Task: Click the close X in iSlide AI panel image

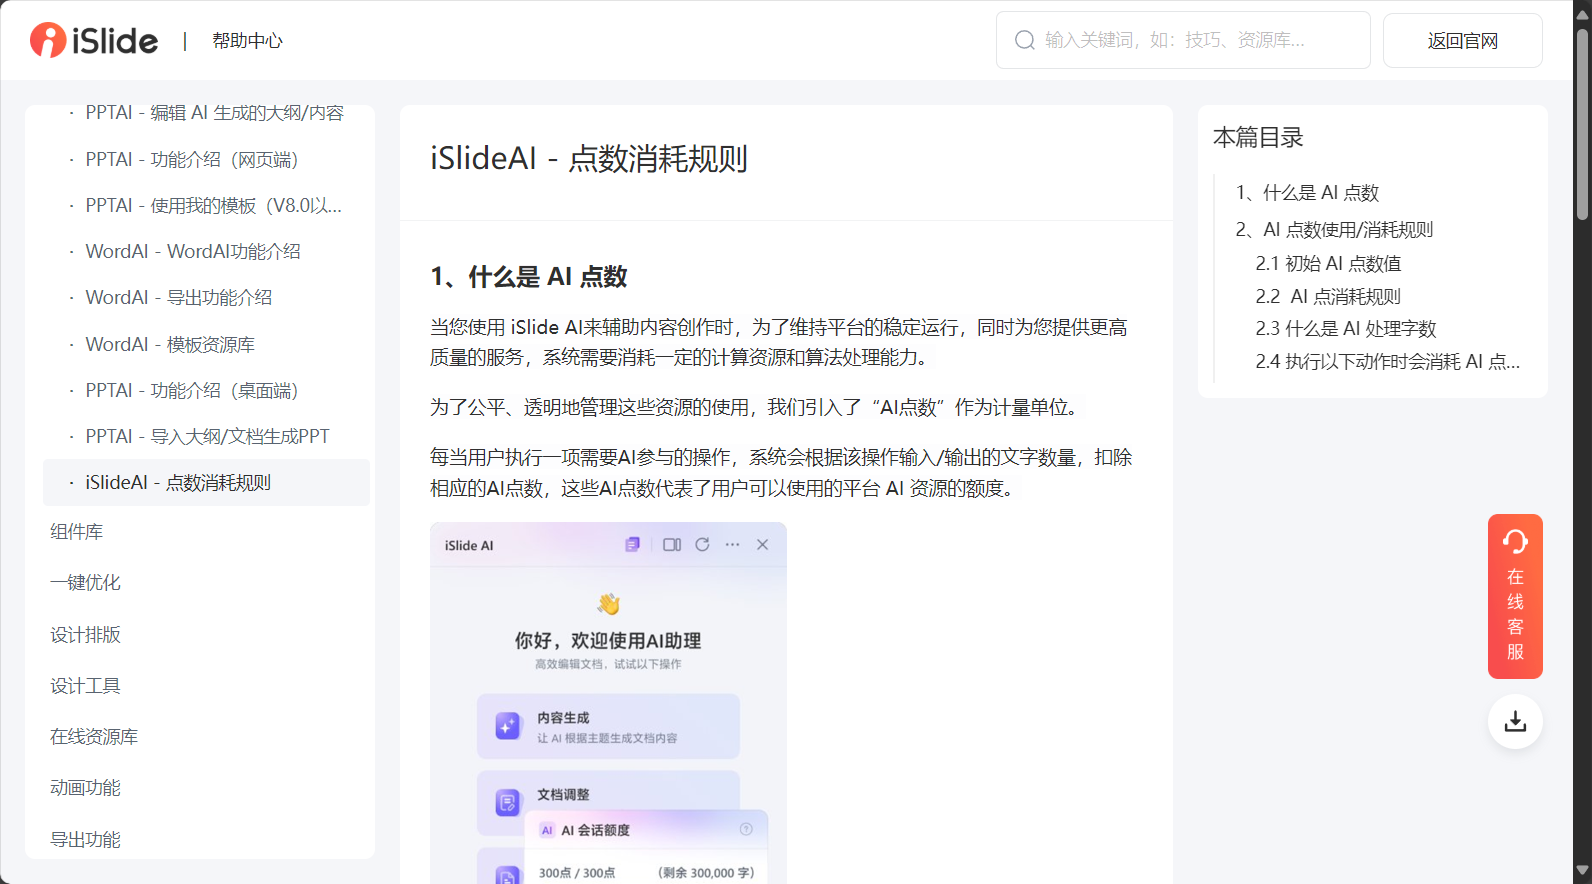Action: [x=762, y=545]
